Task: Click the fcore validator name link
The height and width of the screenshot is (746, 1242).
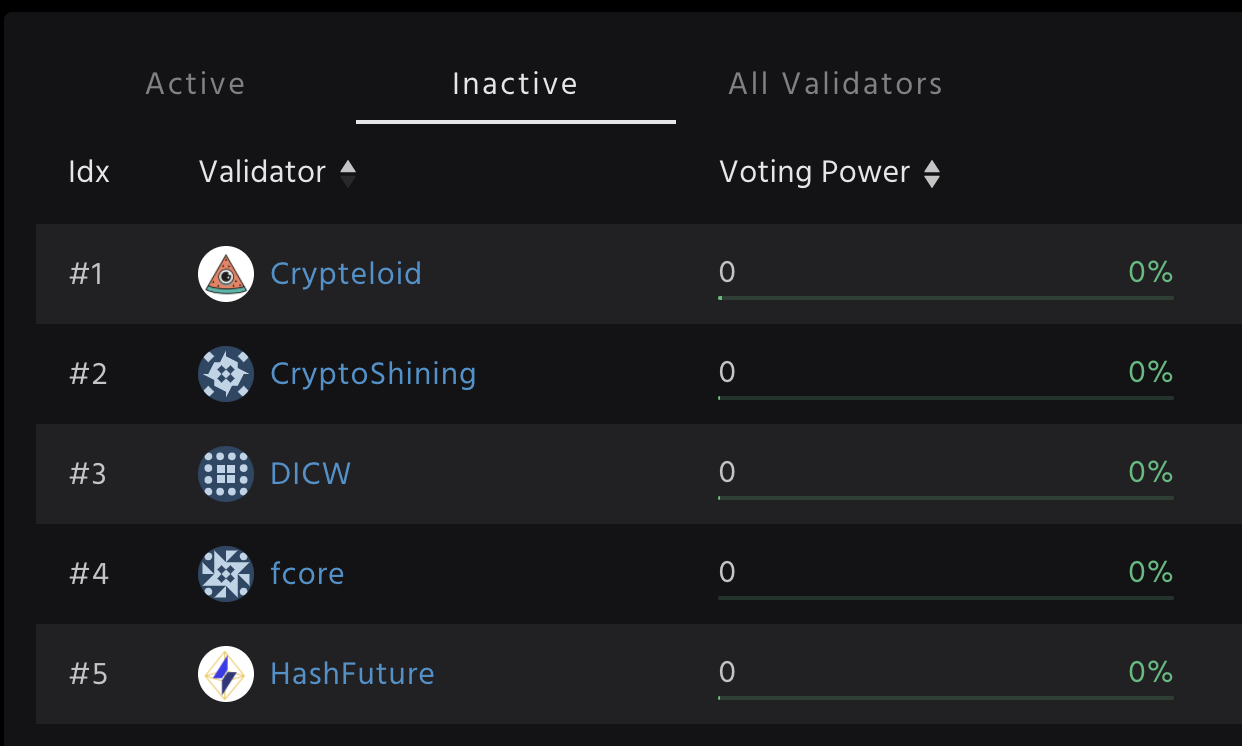Action: (x=307, y=574)
